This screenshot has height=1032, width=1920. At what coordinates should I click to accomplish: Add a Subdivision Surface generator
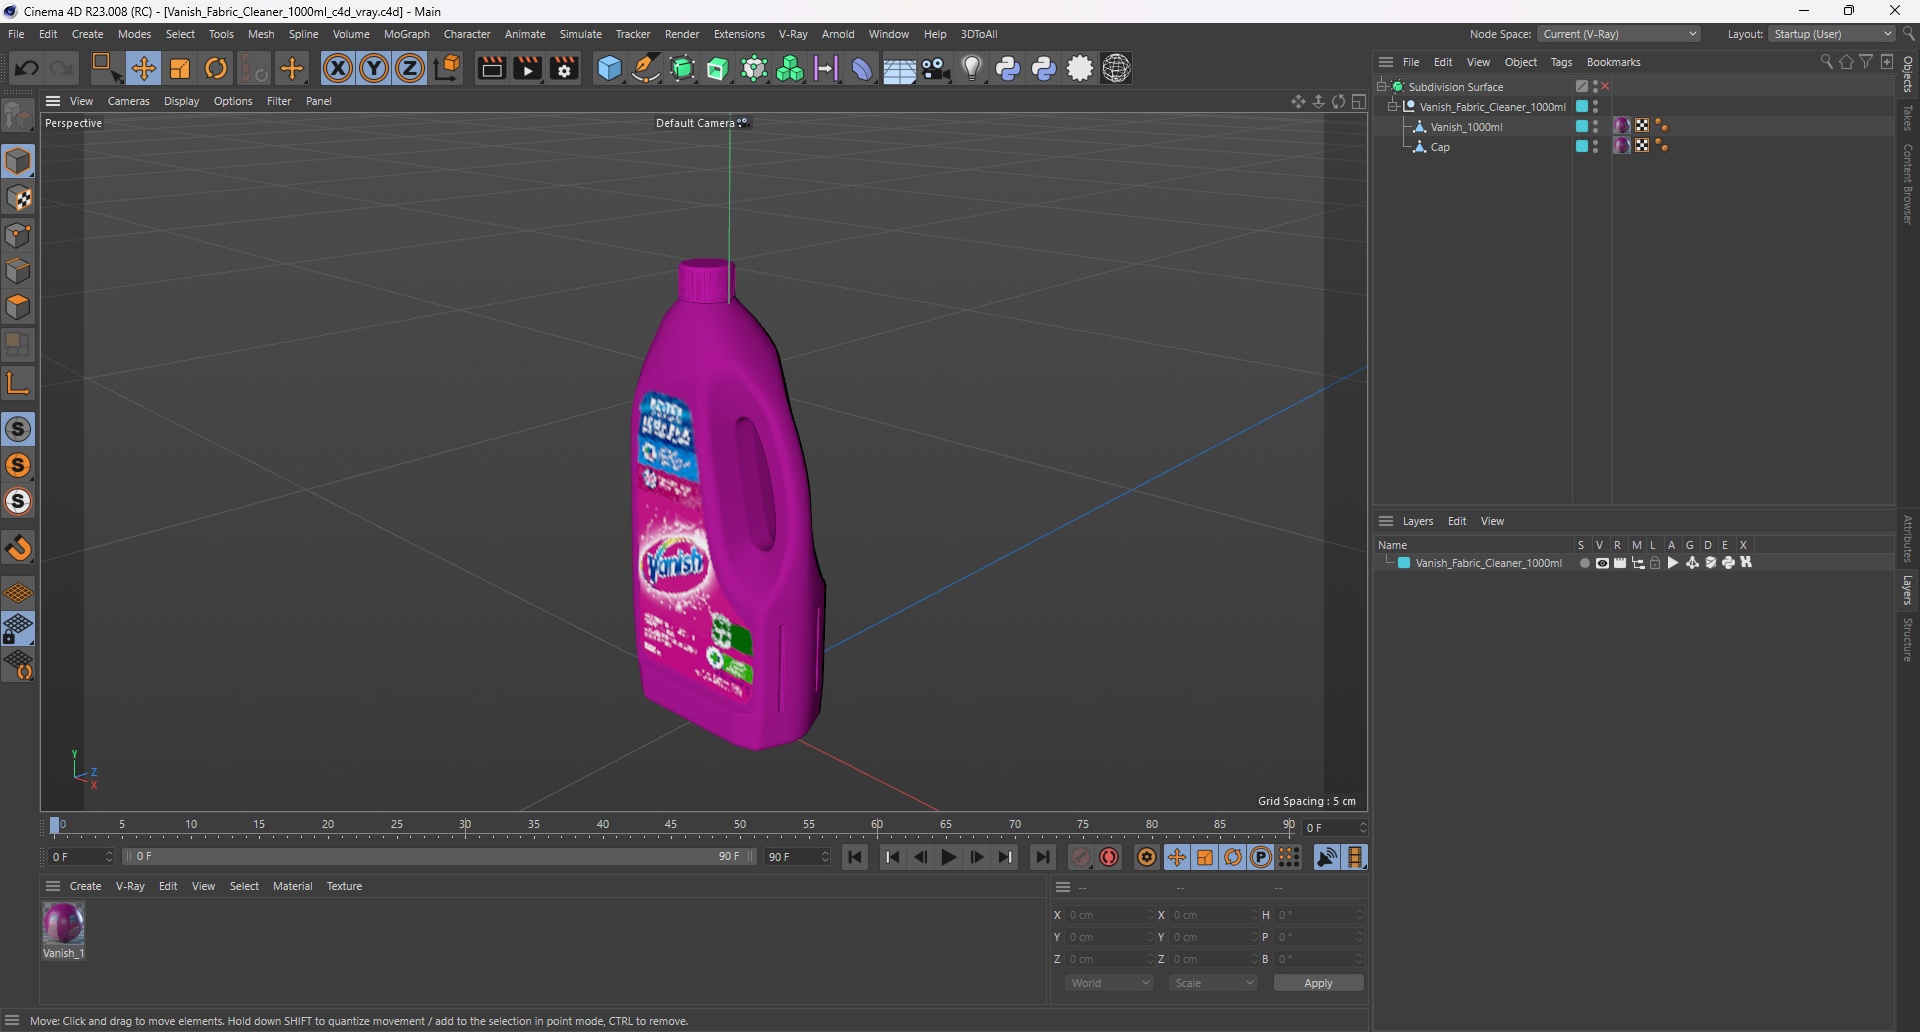(682, 68)
